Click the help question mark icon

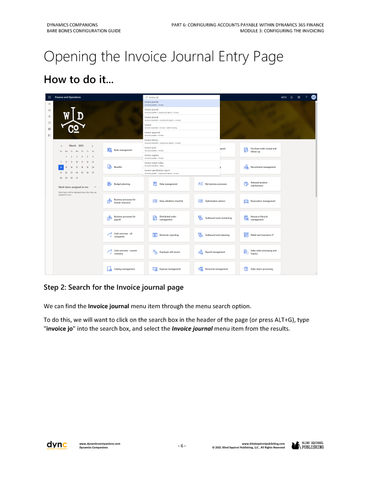tap(306, 97)
